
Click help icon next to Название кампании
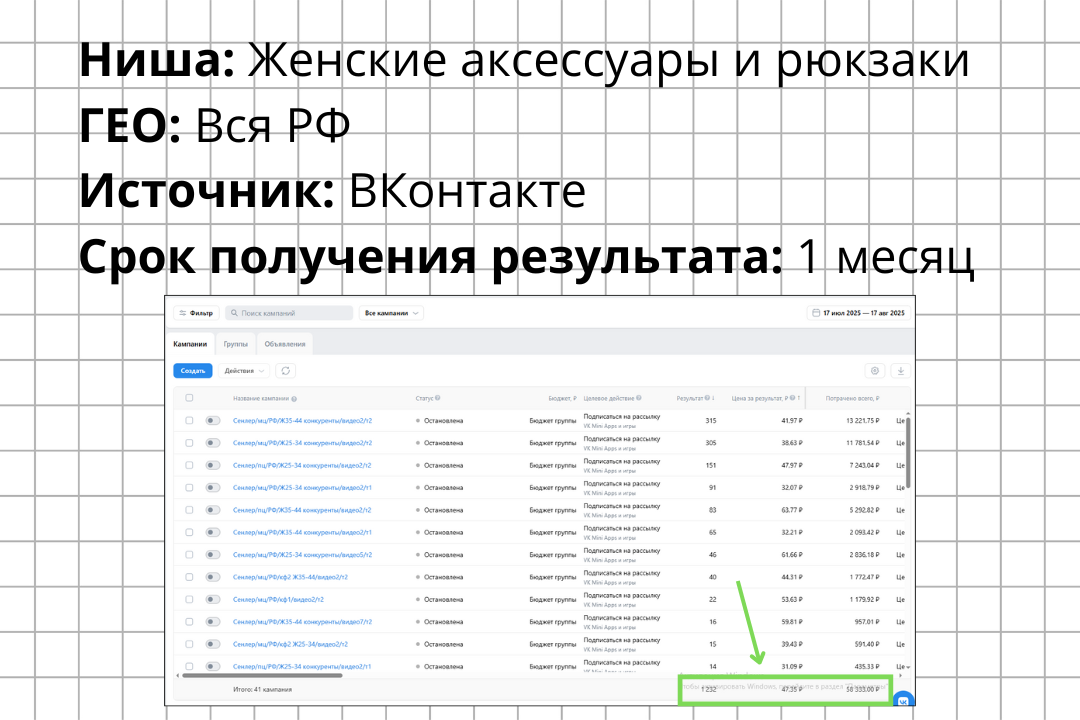coord(294,399)
